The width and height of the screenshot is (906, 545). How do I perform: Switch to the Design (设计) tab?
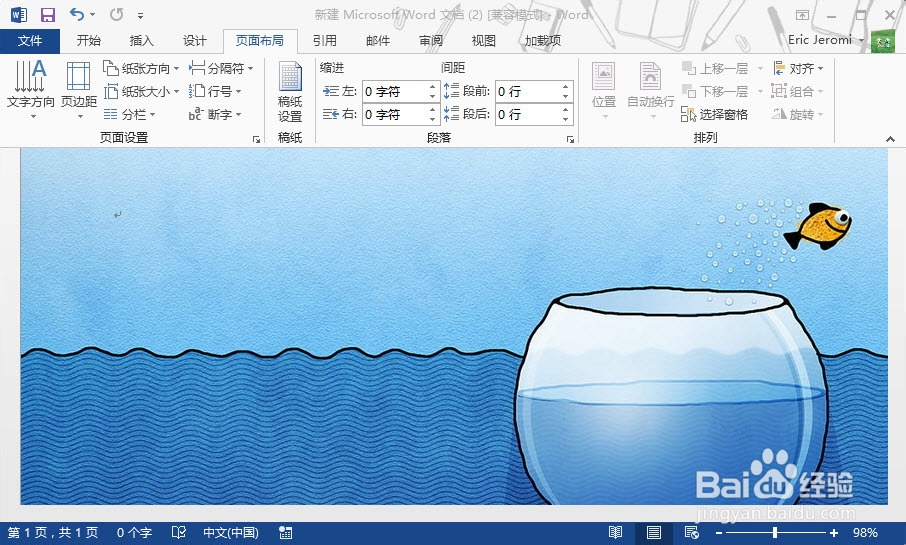click(x=195, y=40)
